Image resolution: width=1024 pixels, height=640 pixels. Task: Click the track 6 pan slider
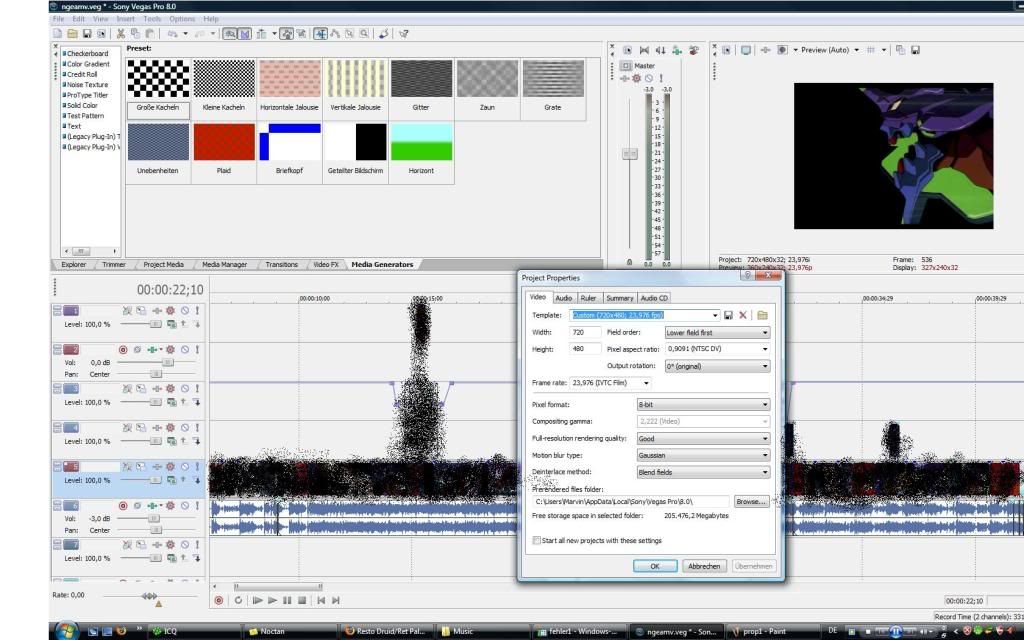click(x=156, y=530)
